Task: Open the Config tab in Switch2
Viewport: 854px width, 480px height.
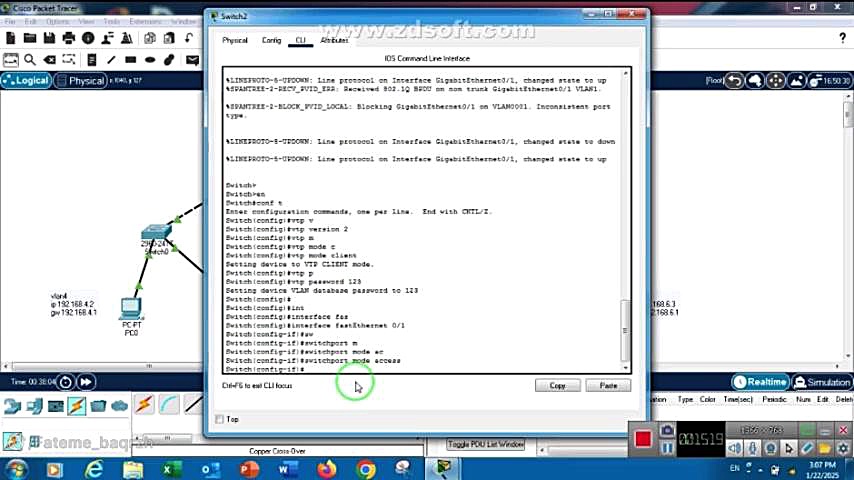Action: (271, 40)
